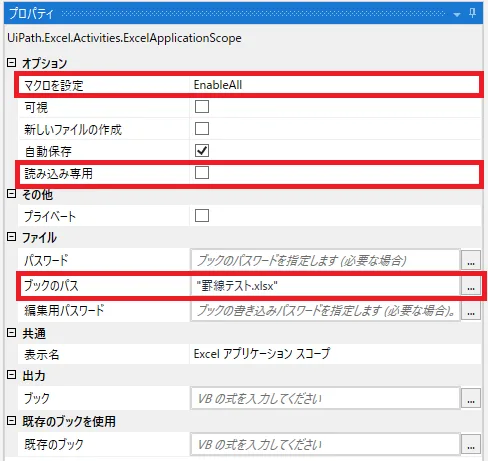
Task: Open expression editor for 既存のブック
Action: click(471, 444)
